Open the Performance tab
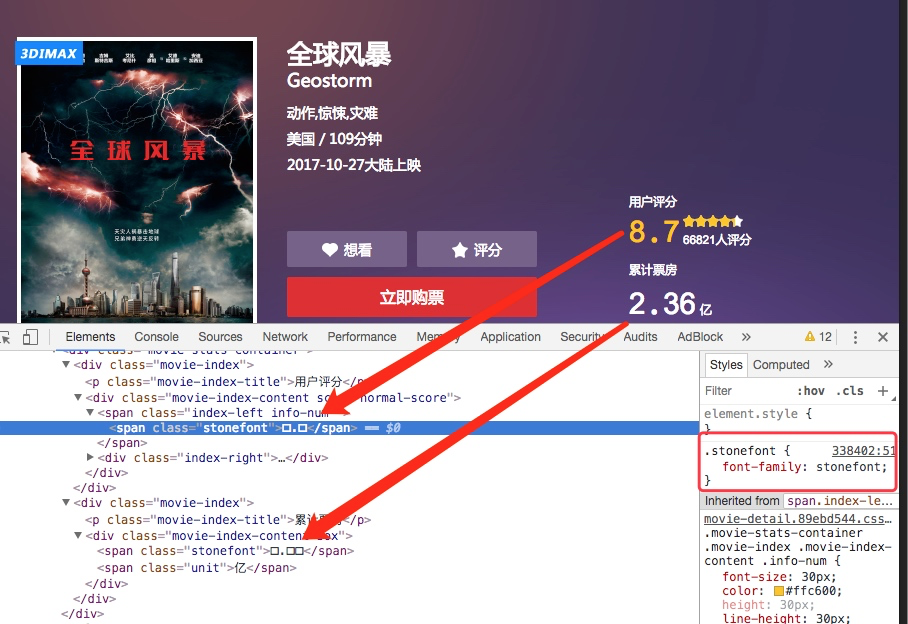This screenshot has height=624, width=908. [x=362, y=337]
